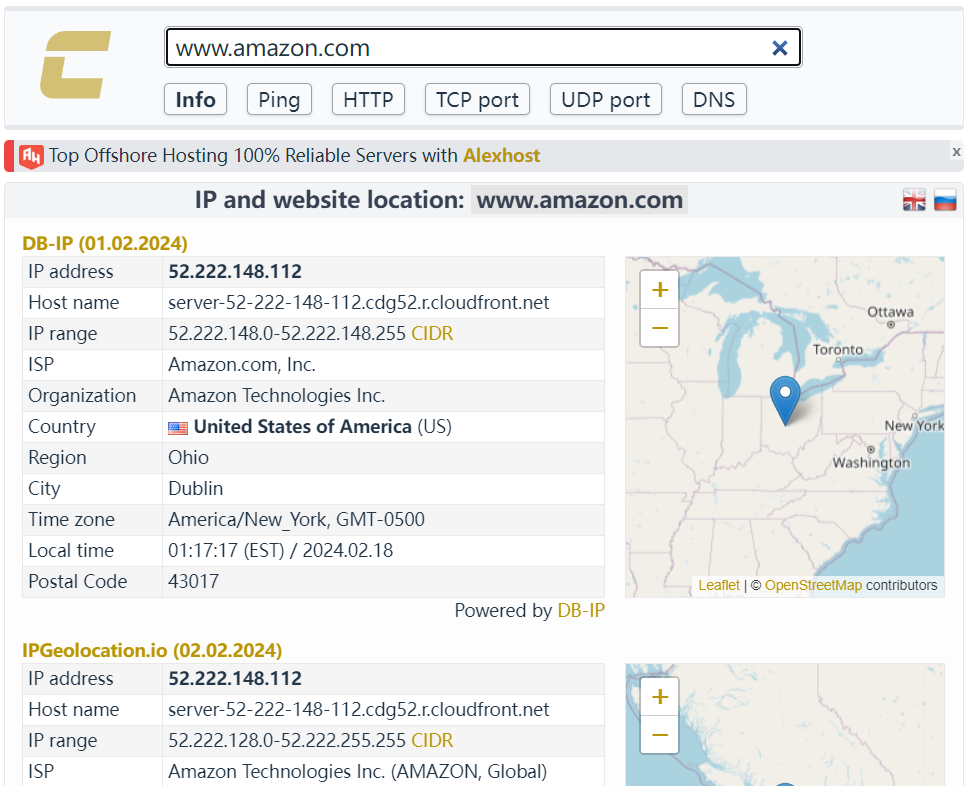Switch language to English via UK flag
Viewport: 964px width, 786px height.
coord(914,200)
